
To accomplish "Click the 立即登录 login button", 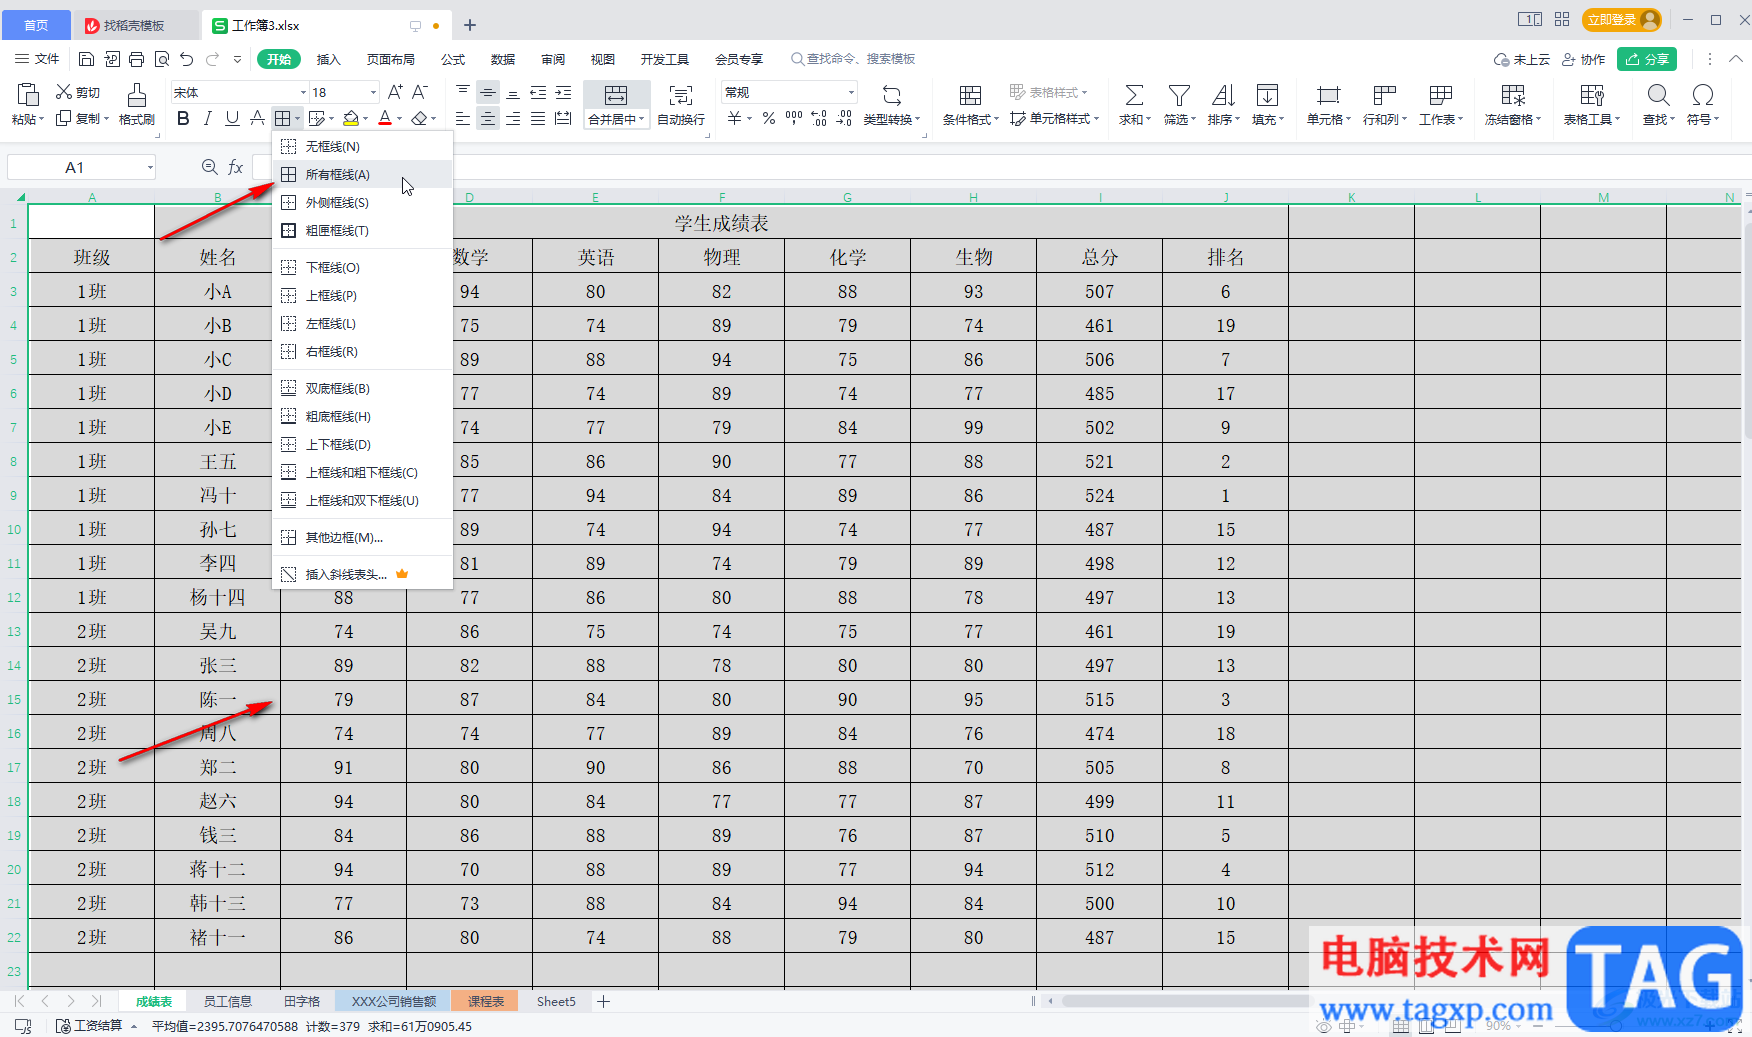I will coord(1622,20).
